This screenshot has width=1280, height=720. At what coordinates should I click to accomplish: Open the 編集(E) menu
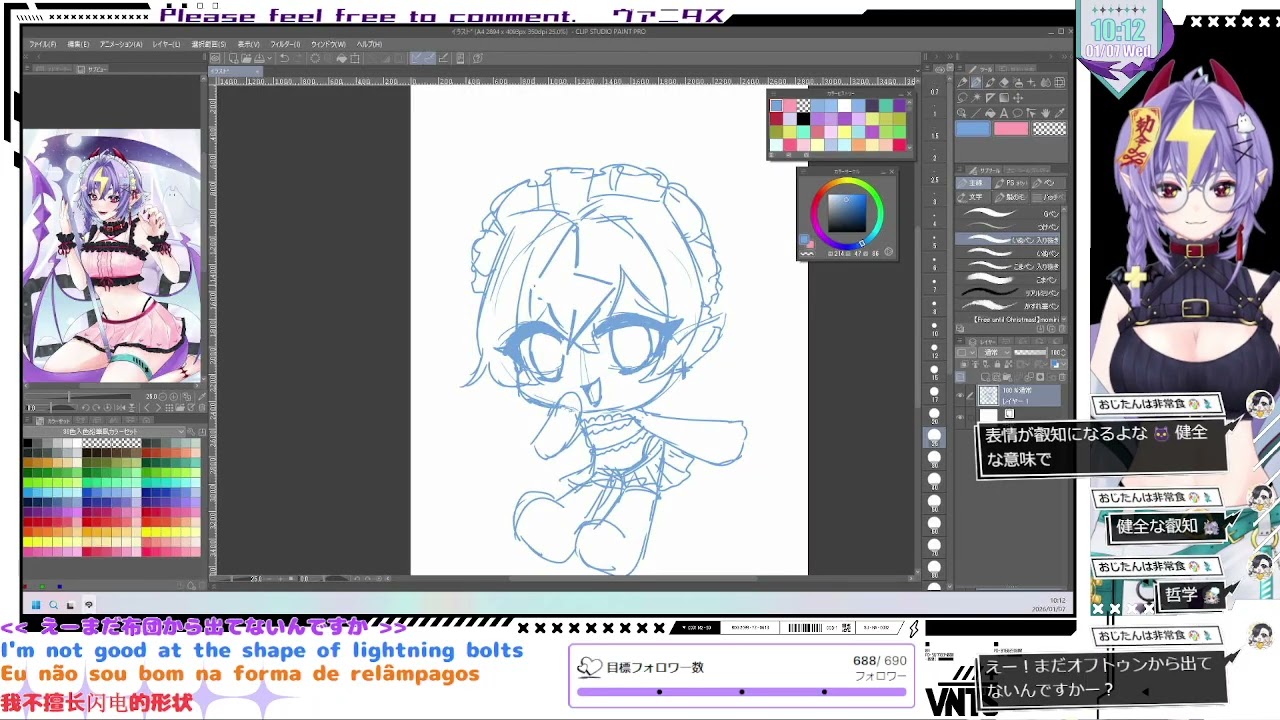[78, 45]
